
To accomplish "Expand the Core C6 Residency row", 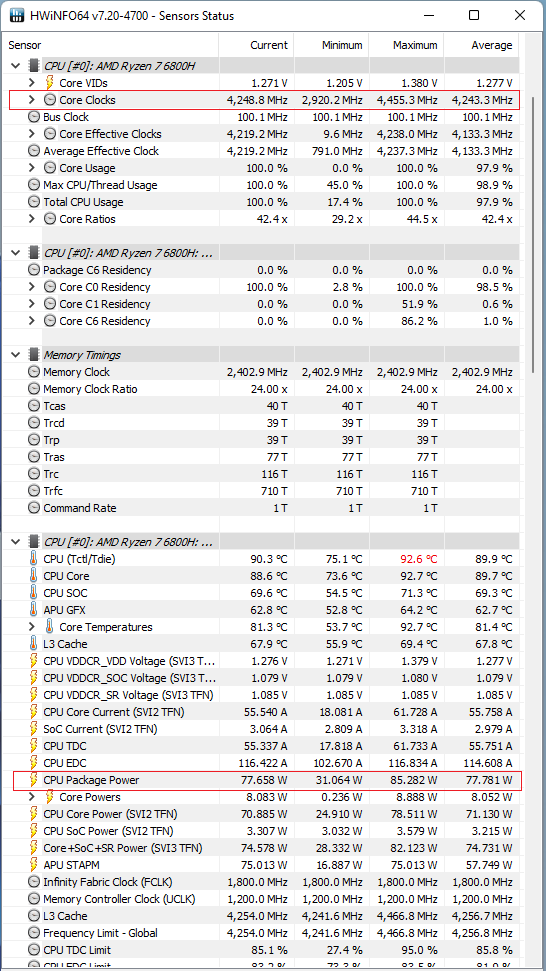I will click(x=32, y=321).
